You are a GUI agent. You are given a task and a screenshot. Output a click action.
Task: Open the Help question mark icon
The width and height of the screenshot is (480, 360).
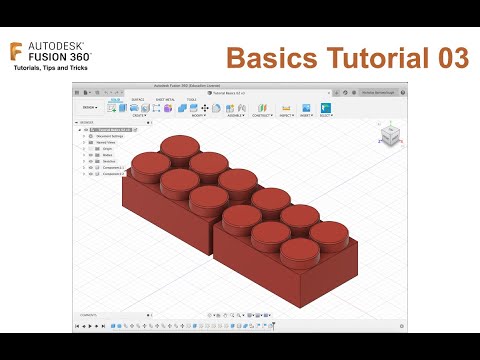pos(403,93)
